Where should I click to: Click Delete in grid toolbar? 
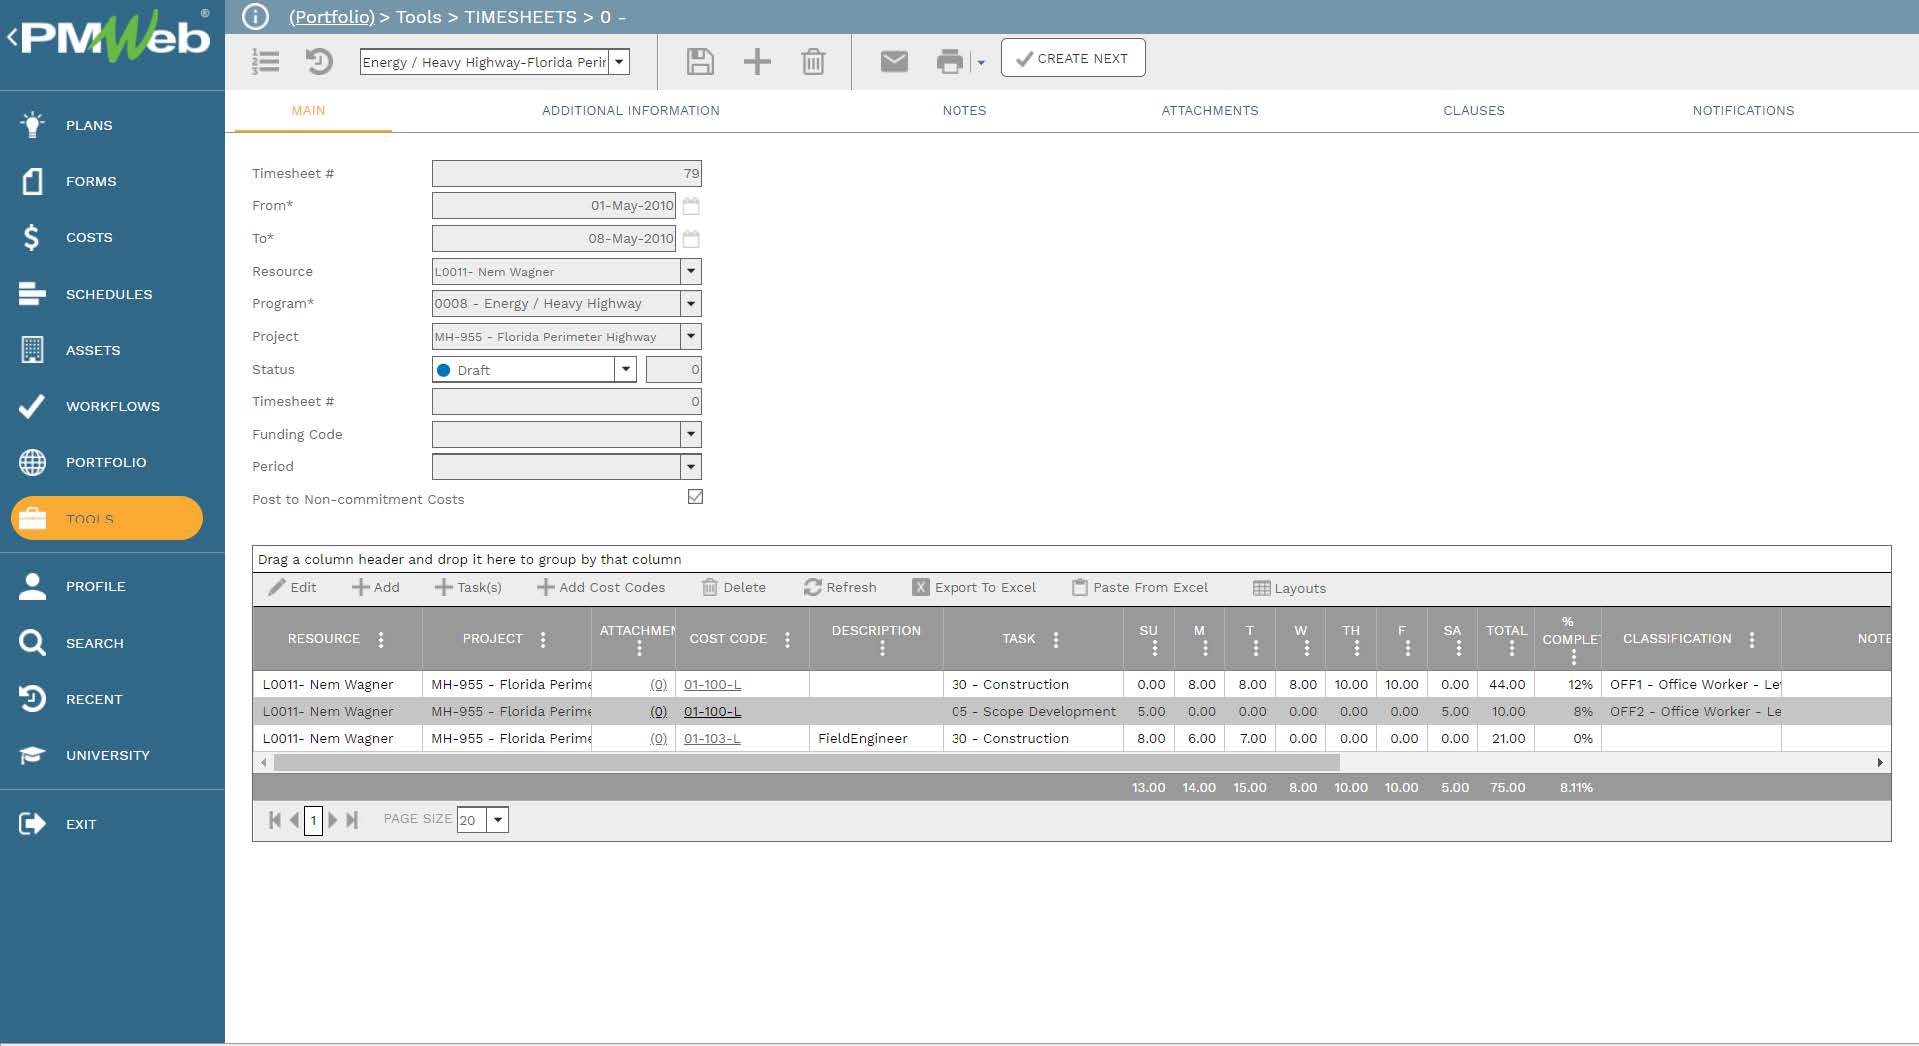tap(734, 588)
